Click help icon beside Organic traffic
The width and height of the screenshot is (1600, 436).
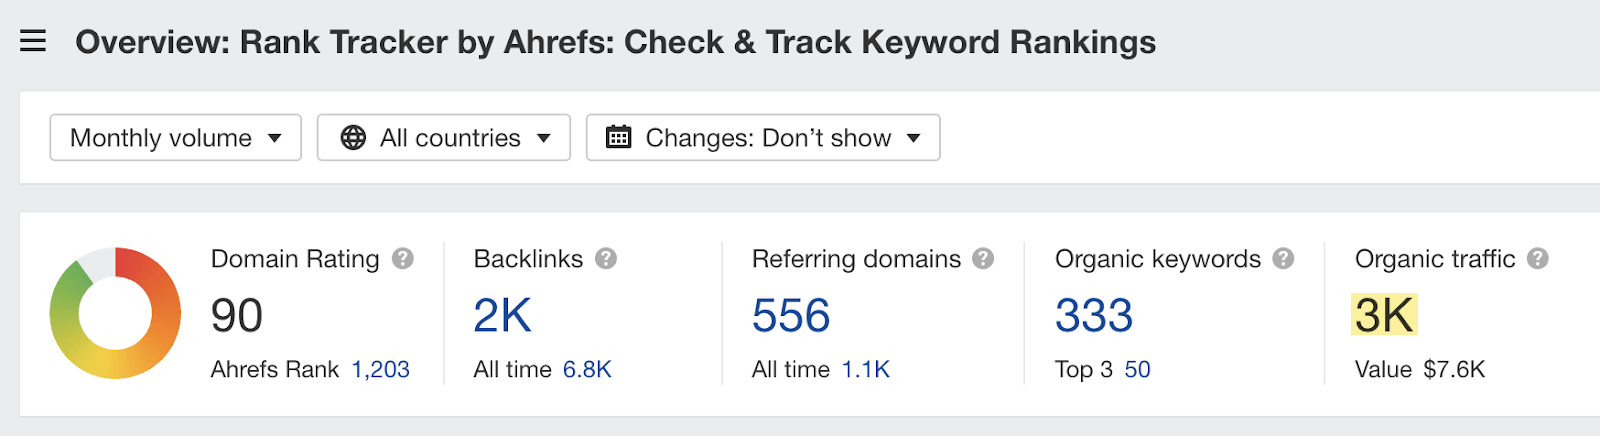[1538, 259]
